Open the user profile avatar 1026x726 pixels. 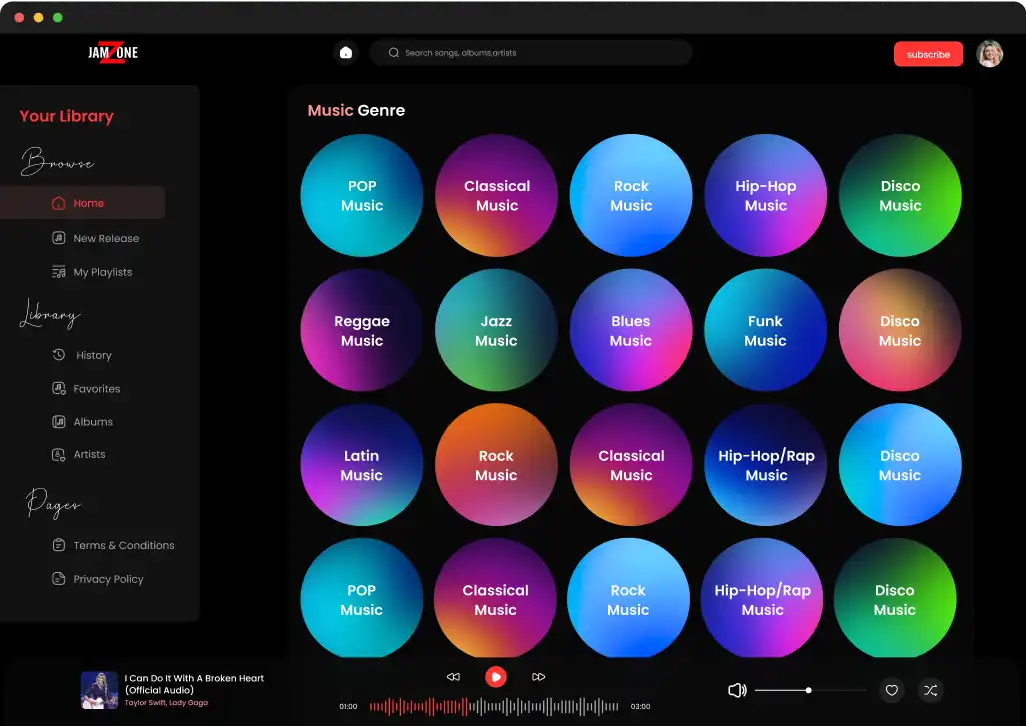989,54
